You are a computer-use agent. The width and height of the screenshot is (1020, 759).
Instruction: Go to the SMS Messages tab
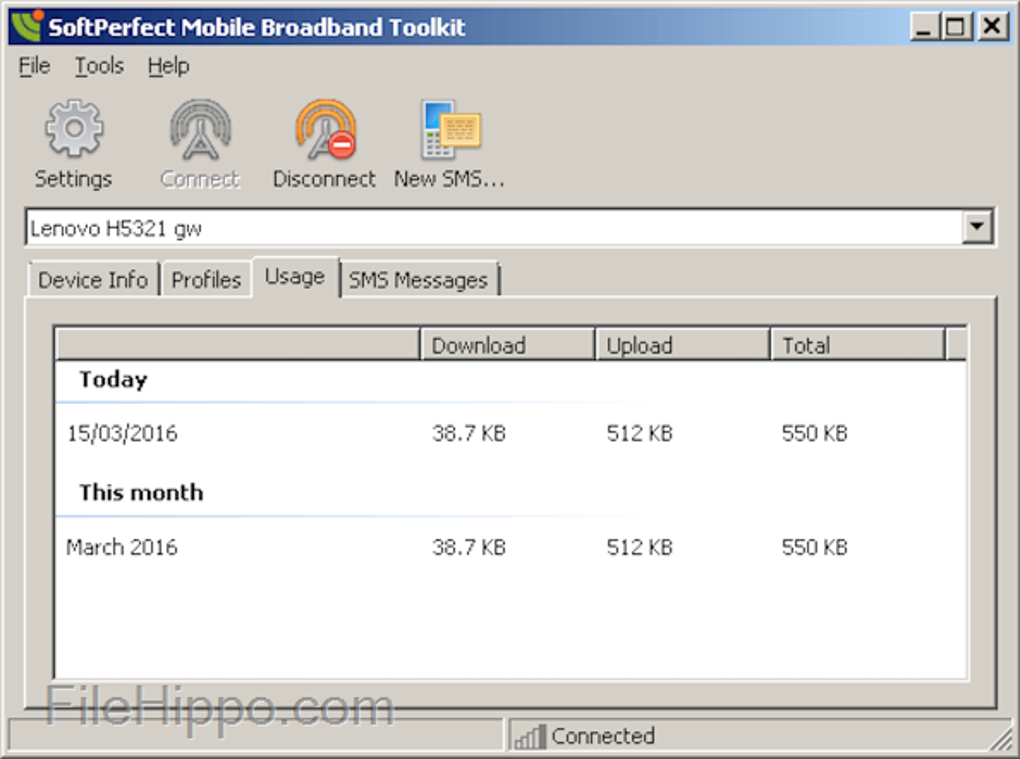coord(418,280)
